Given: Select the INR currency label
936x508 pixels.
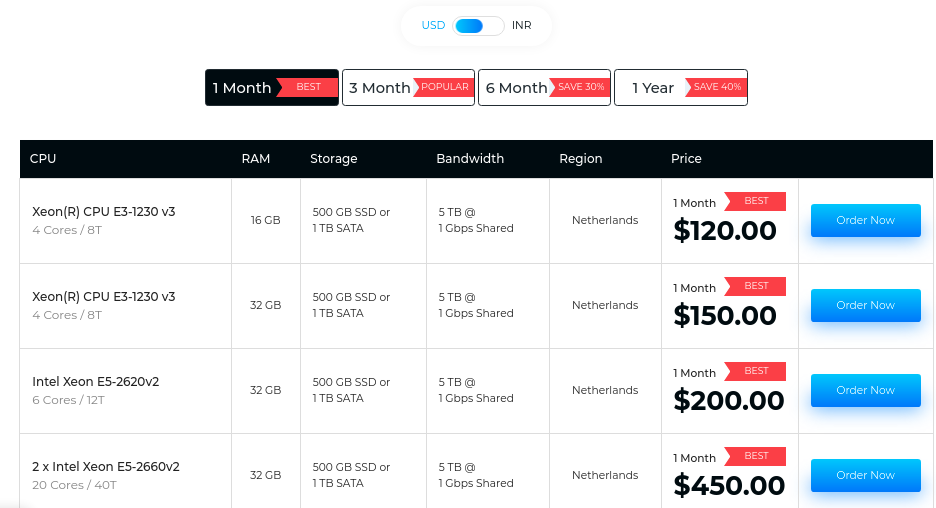Looking at the screenshot, I should (x=521, y=26).
